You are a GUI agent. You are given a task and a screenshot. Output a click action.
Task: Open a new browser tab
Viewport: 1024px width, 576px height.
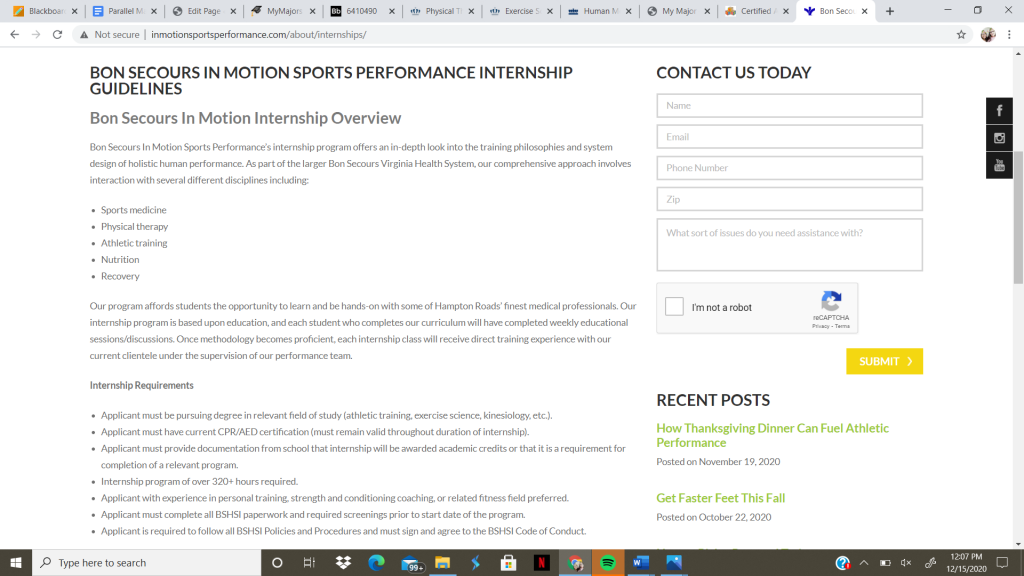889,11
